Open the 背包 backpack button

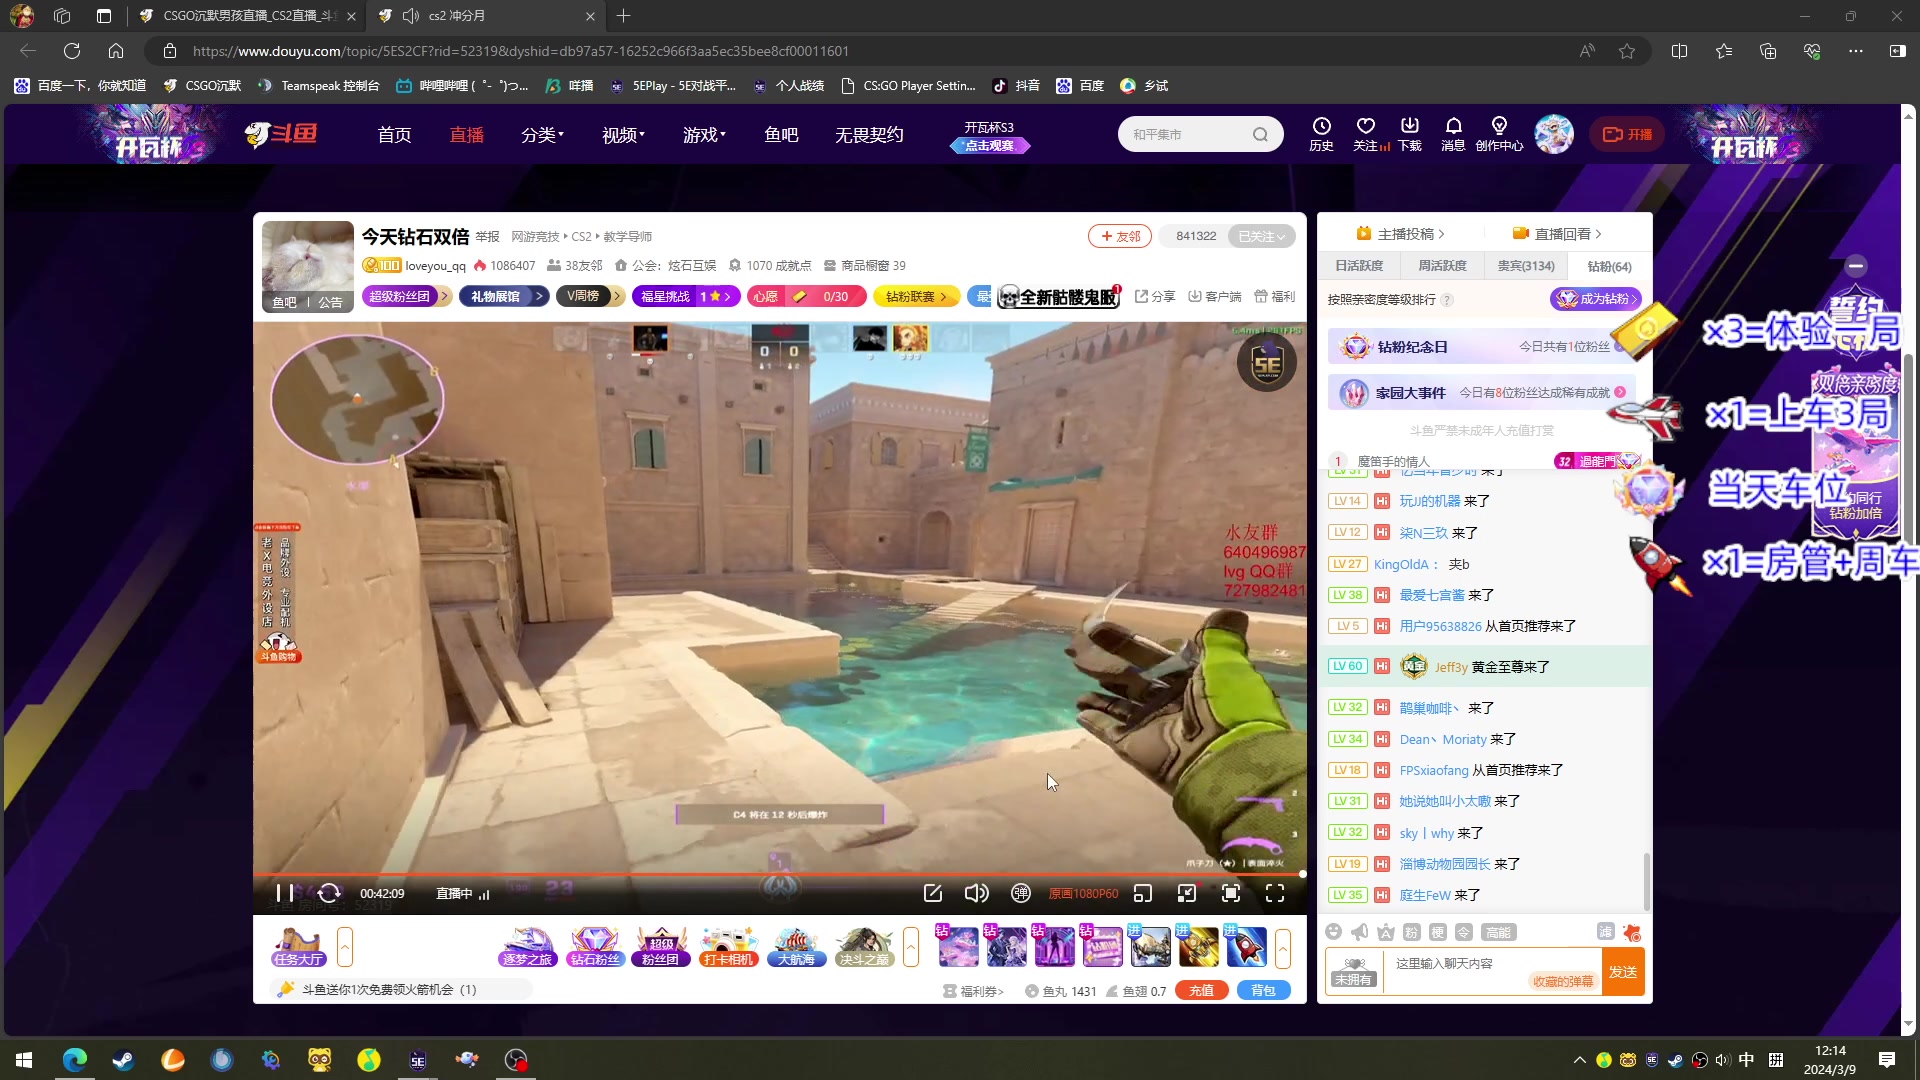(x=1263, y=990)
